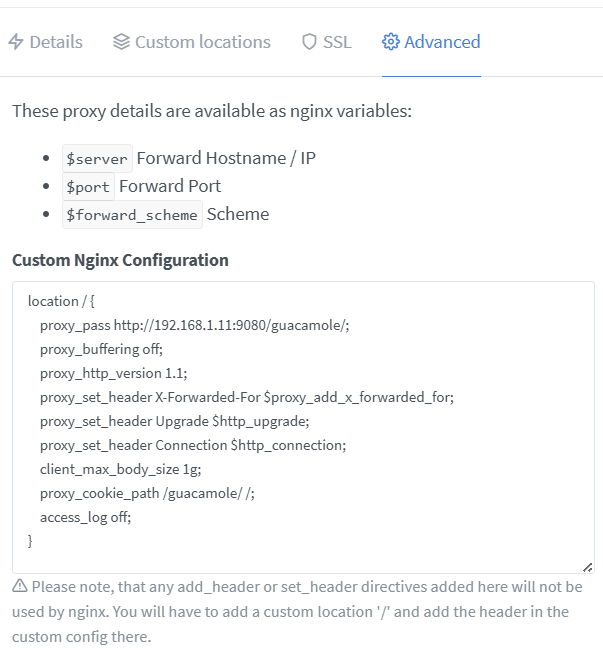Select the Advanced tab label
Screen dimensions: 603x670
point(442,42)
